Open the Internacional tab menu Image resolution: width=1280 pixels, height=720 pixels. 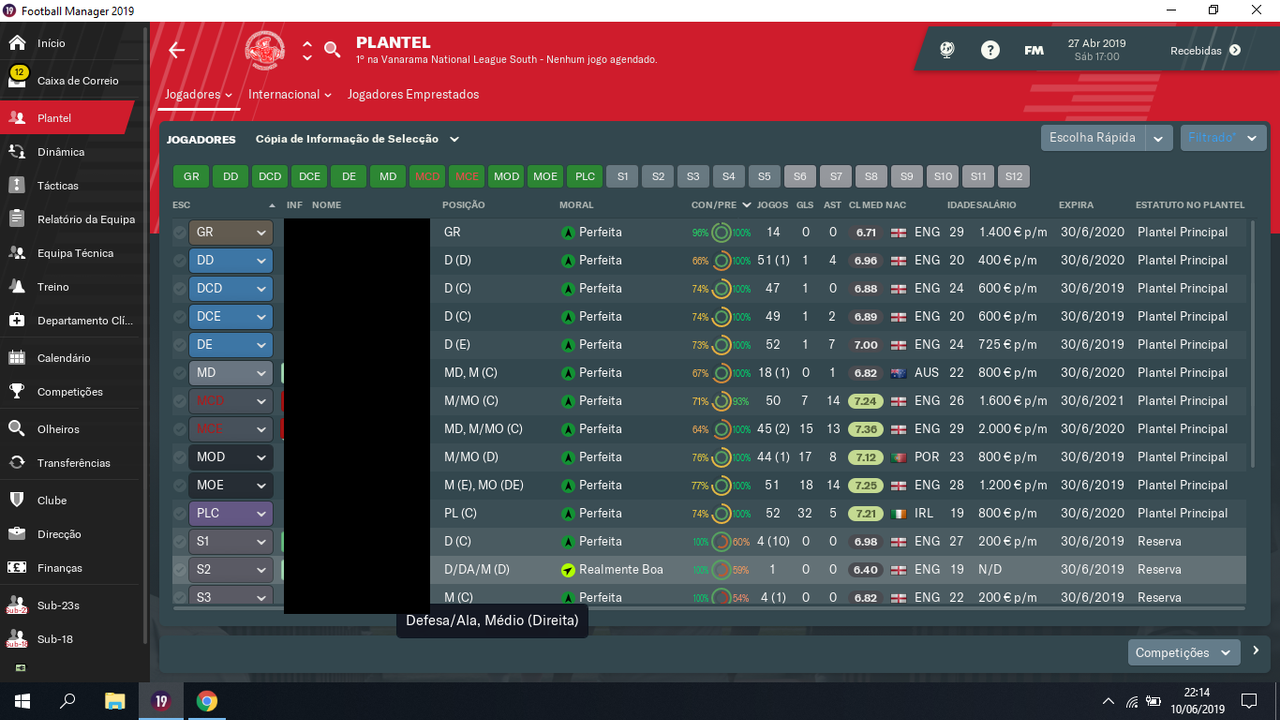click(290, 95)
